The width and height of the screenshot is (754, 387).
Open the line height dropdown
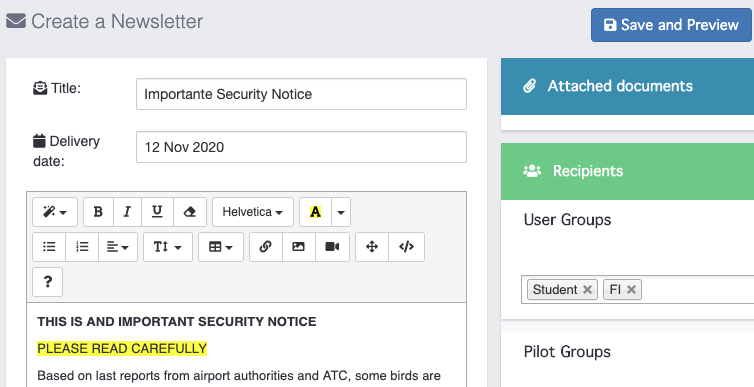[x=168, y=247]
